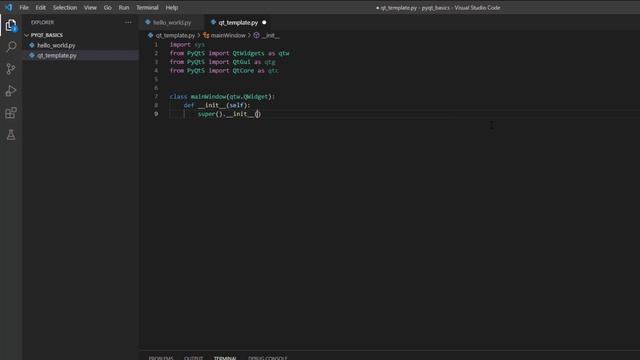Click the EXPLORER panel title
Screen dimensions: 640x360
pyautogui.click(x=42, y=22)
